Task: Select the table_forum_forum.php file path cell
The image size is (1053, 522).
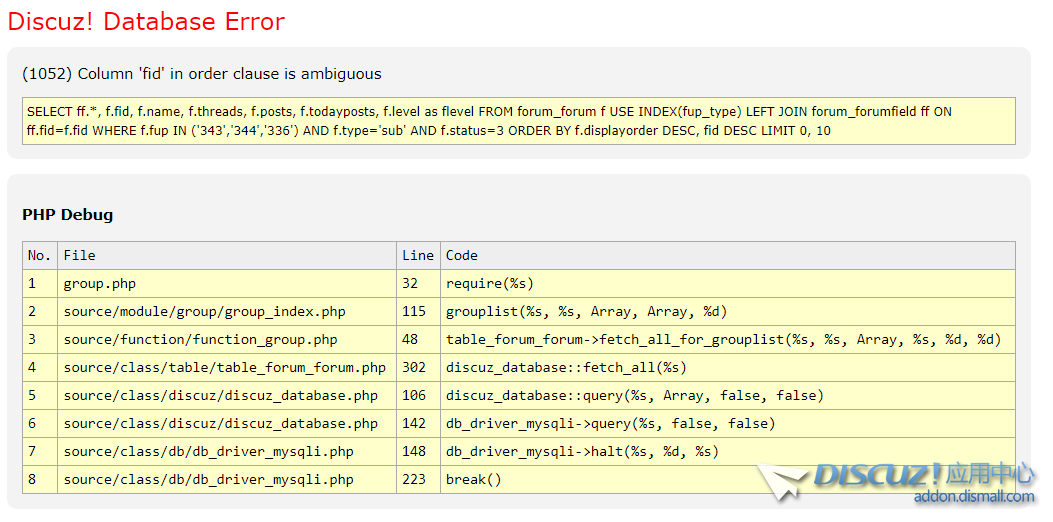Action: pyautogui.click(x=224, y=367)
